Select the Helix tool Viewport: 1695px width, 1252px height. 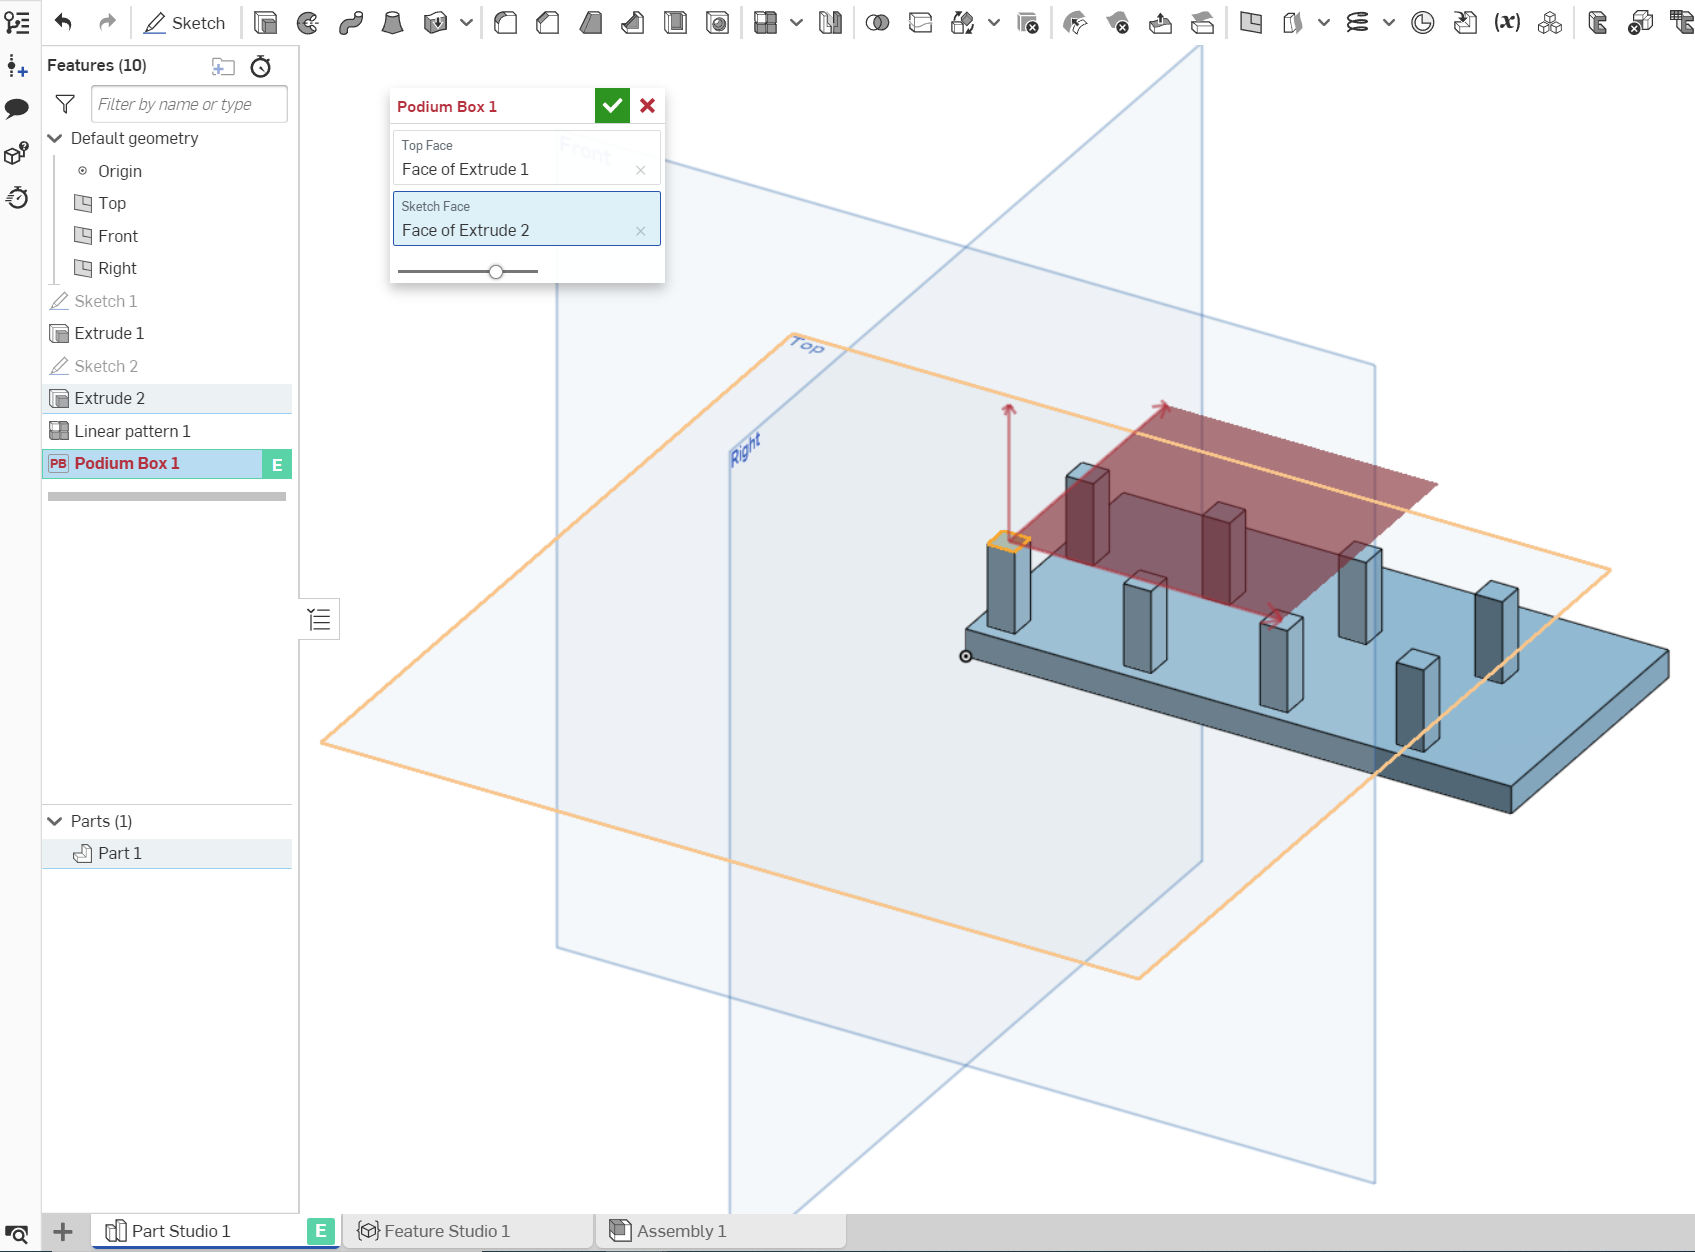pyautogui.click(x=1357, y=22)
